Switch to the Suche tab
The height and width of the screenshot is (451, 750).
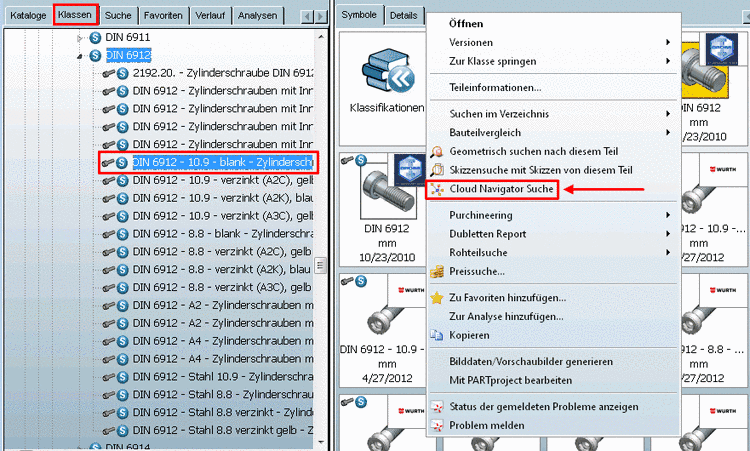pyautogui.click(x=118, y=15)
